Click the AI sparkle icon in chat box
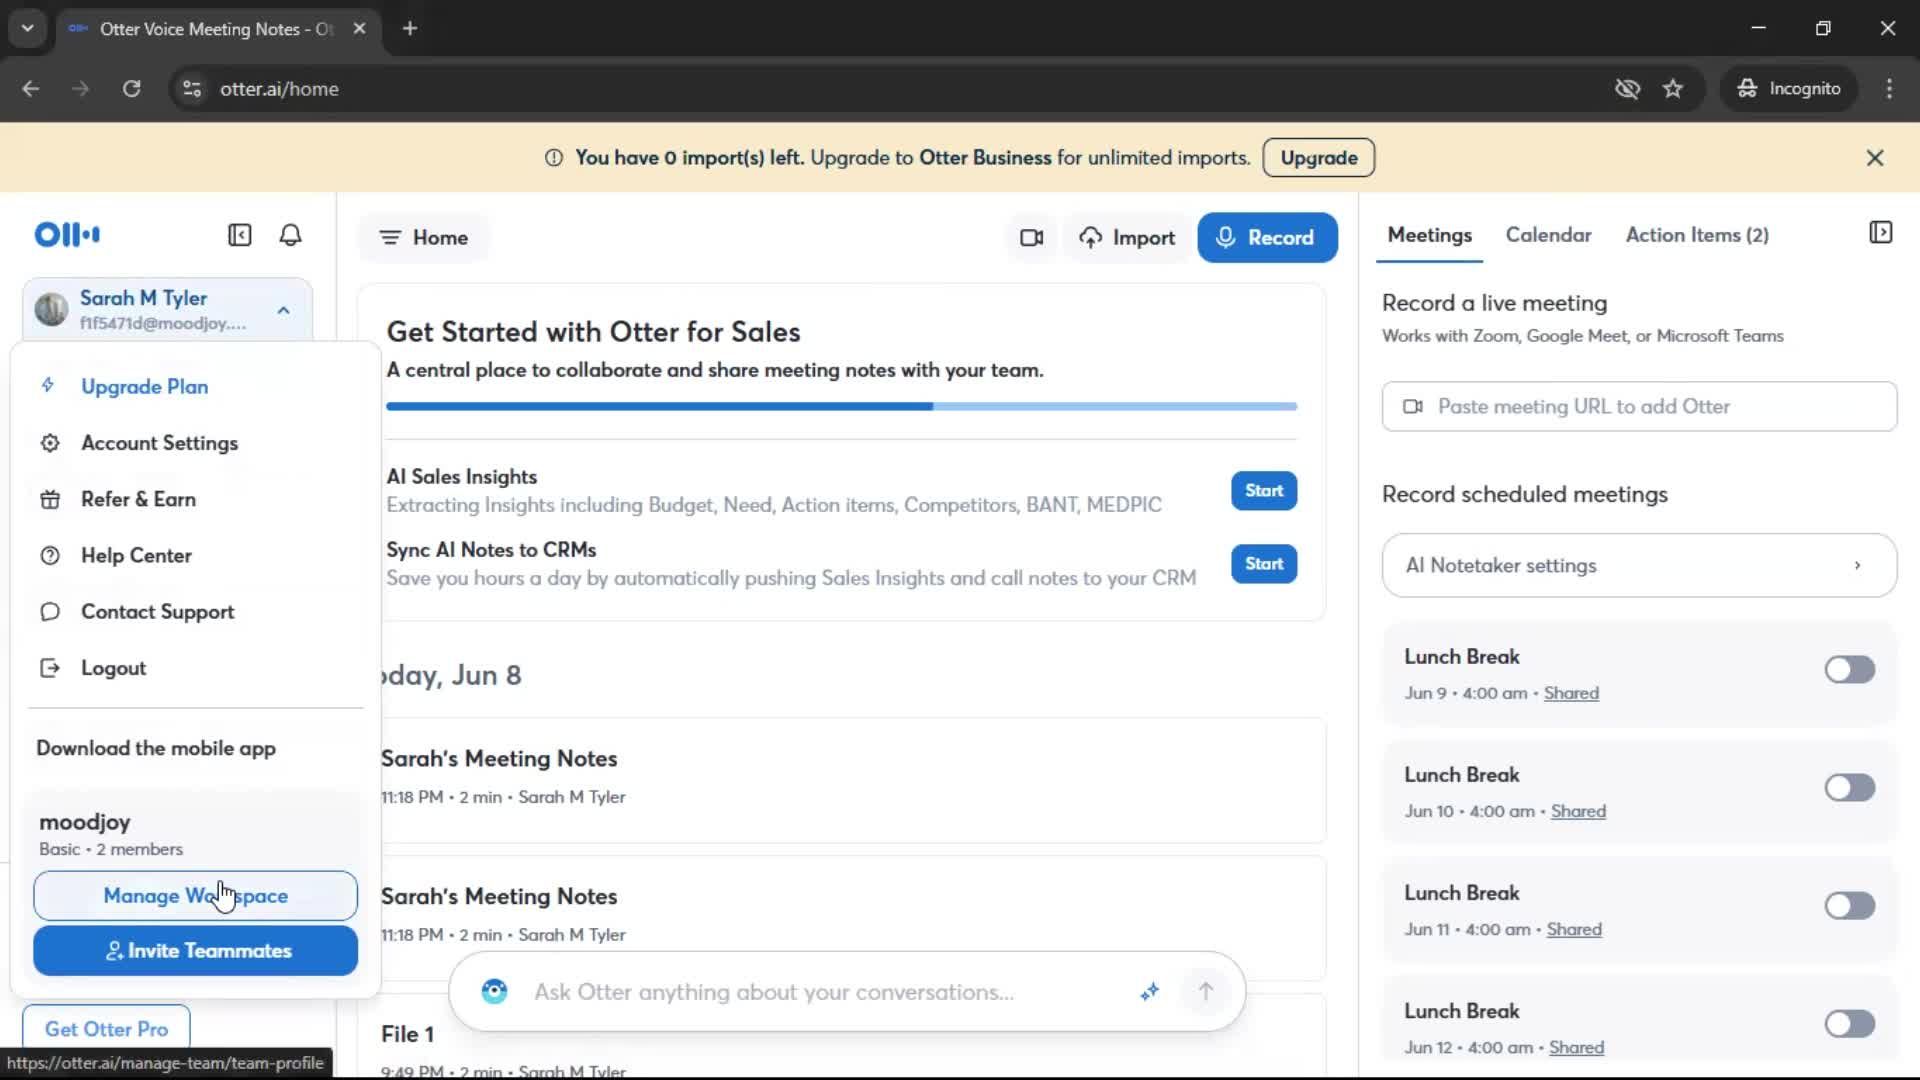The height and width of the screenshot is (1080, 1920). [x=1149, y=991]
